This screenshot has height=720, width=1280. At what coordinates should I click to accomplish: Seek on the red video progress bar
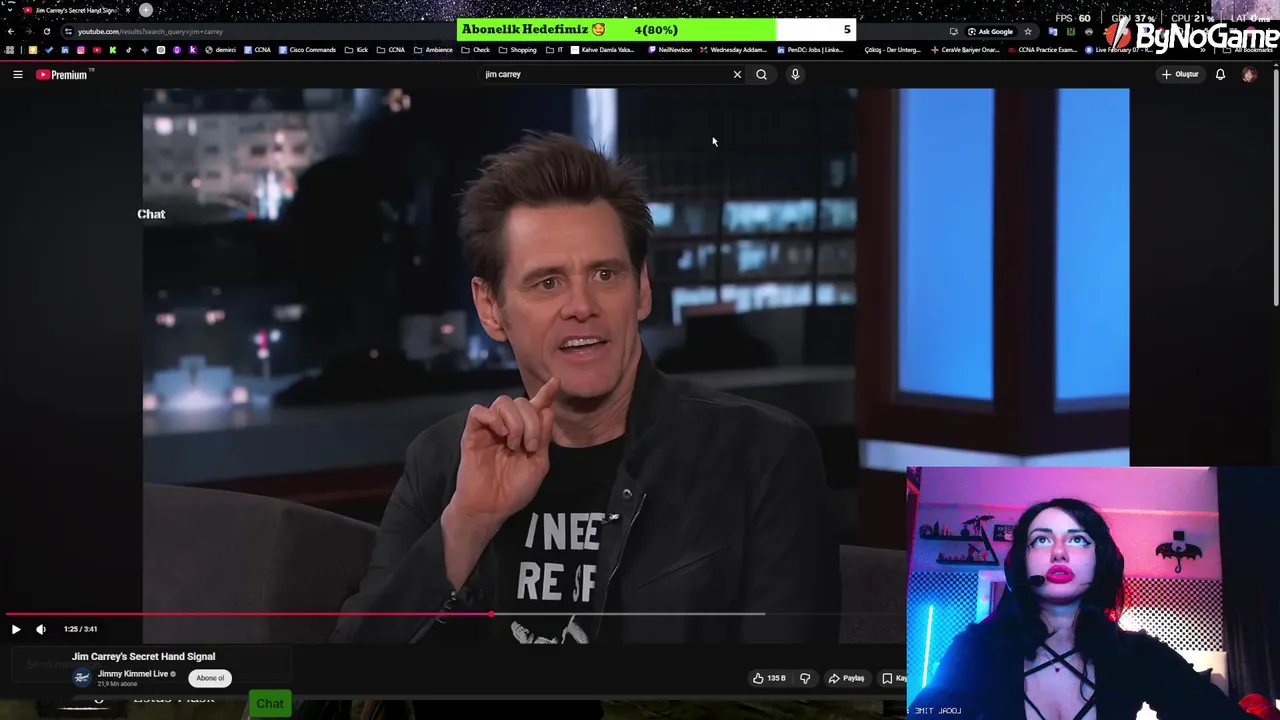tap(248, 614)
